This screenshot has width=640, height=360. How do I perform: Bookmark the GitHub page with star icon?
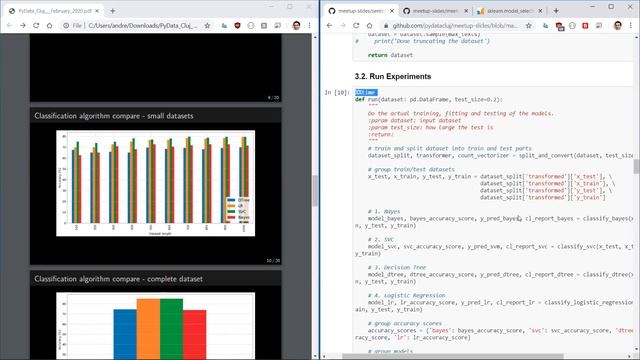point(529,26)
